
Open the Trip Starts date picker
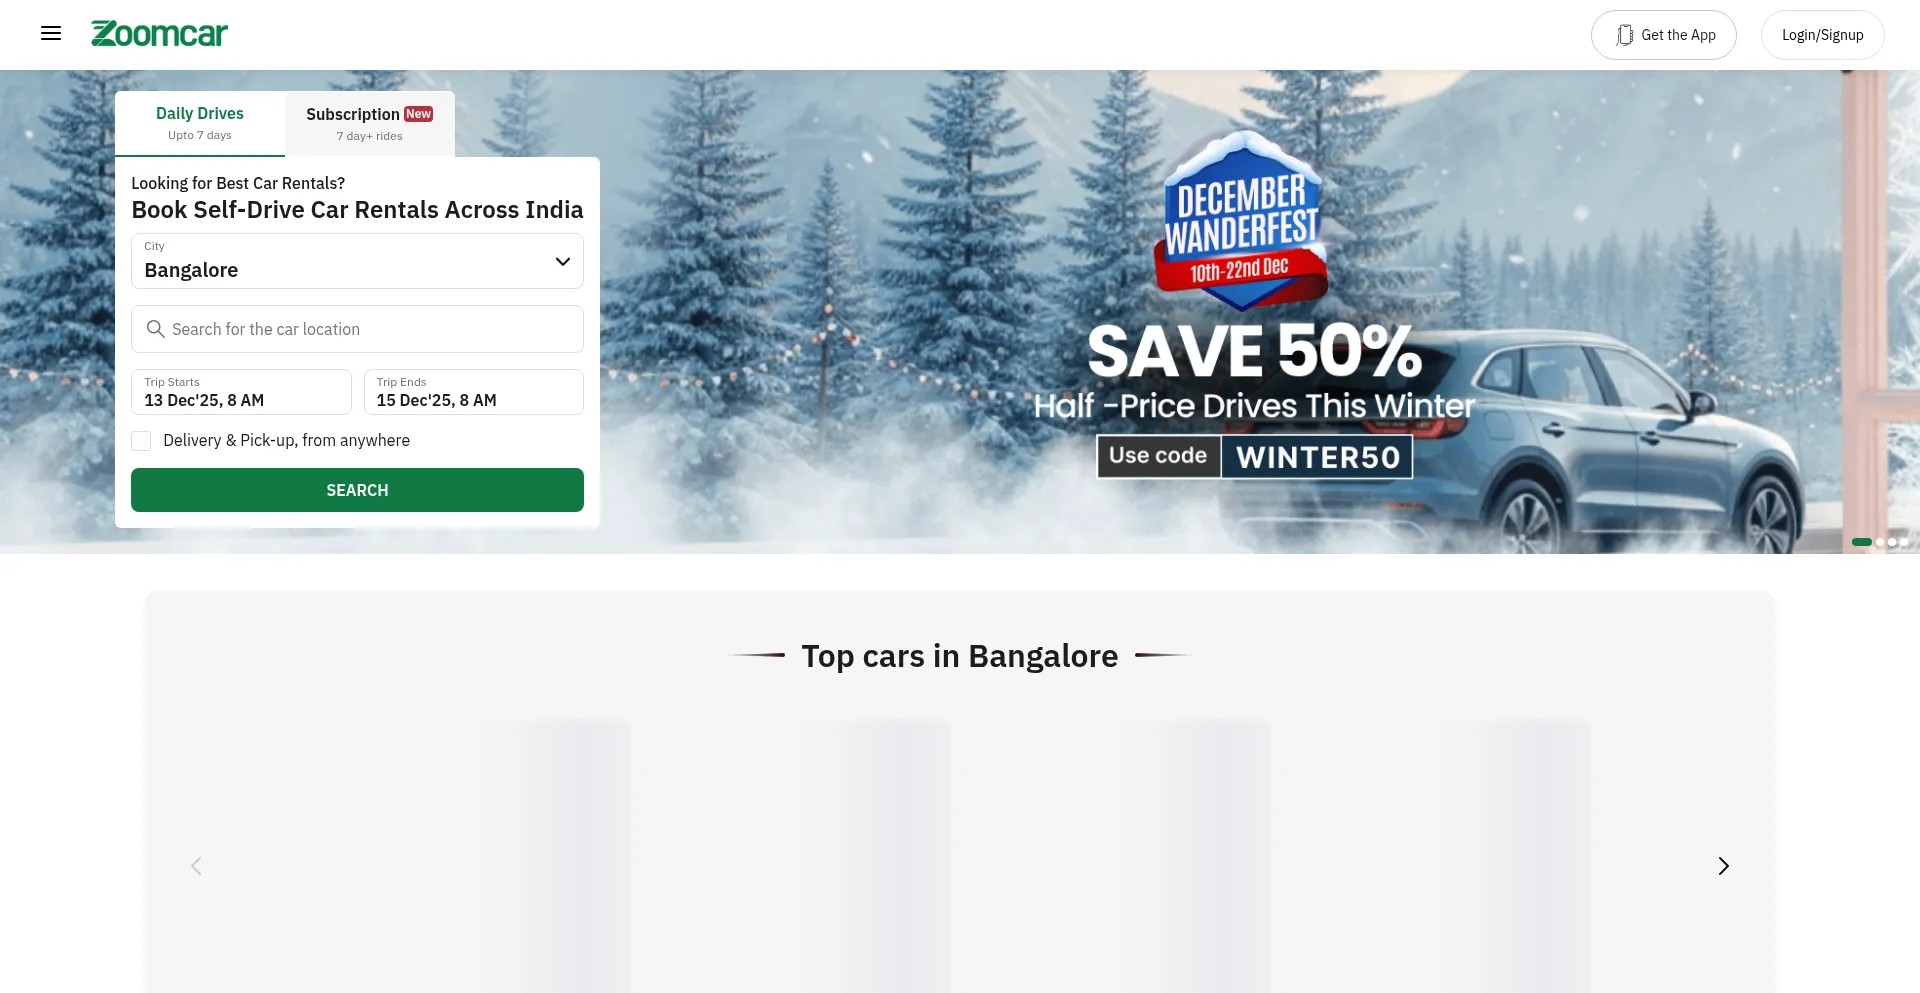click(x=241, y=392)
